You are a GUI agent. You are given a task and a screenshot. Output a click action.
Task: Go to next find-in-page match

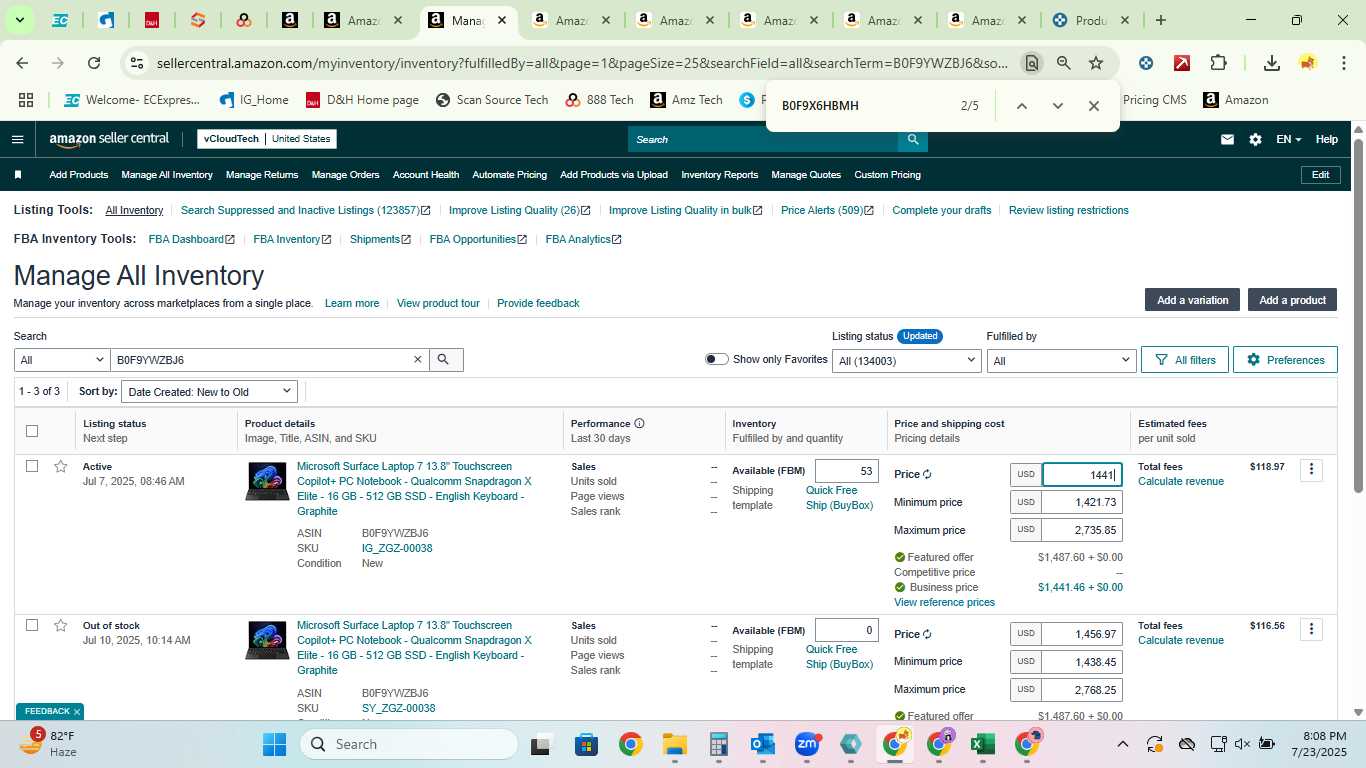[x=1057, y=106]
